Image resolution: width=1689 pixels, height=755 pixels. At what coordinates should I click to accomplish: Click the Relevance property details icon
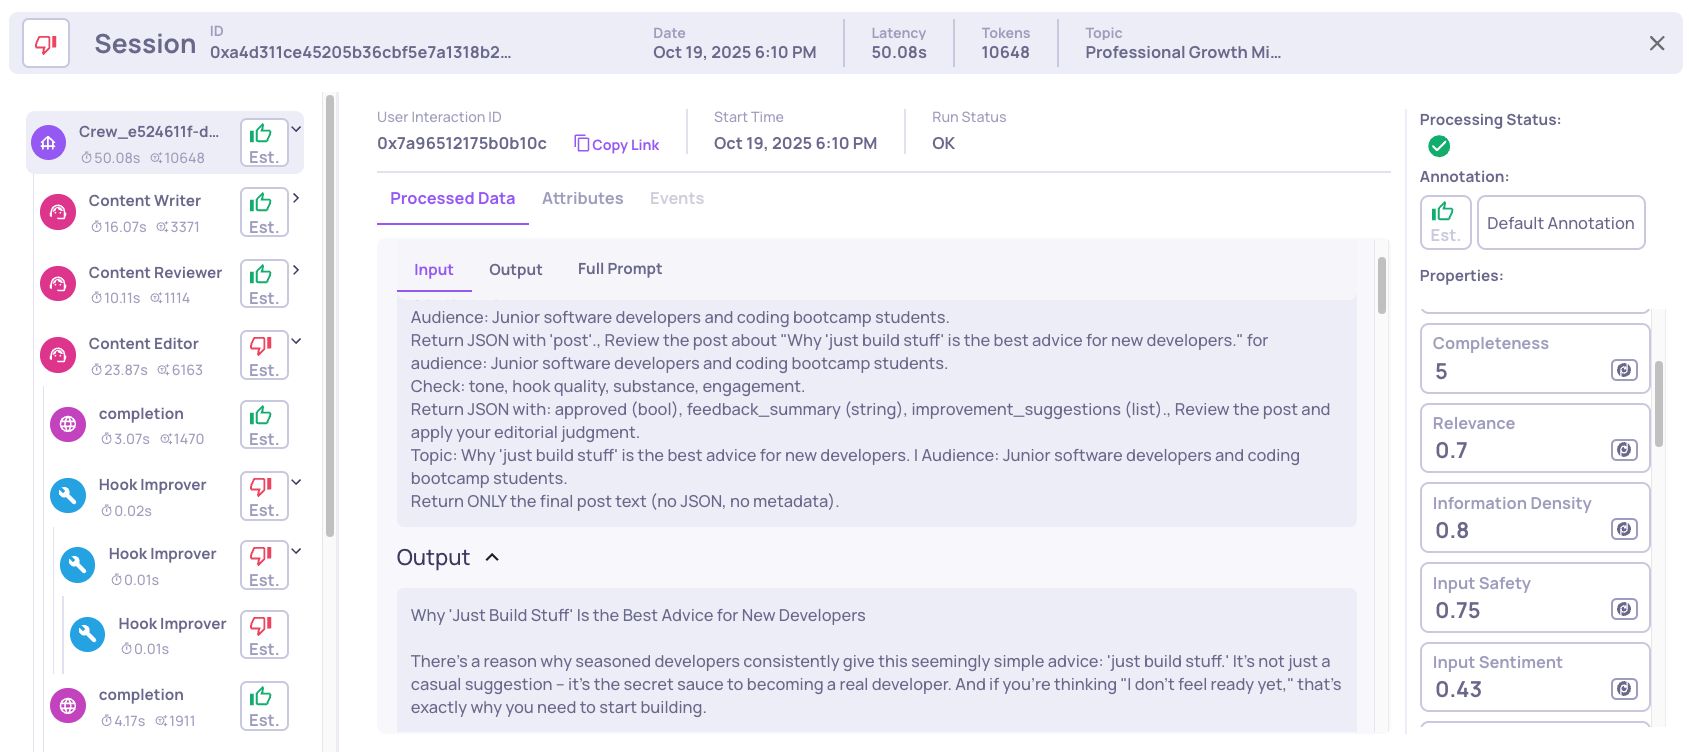coord(1624,449)
